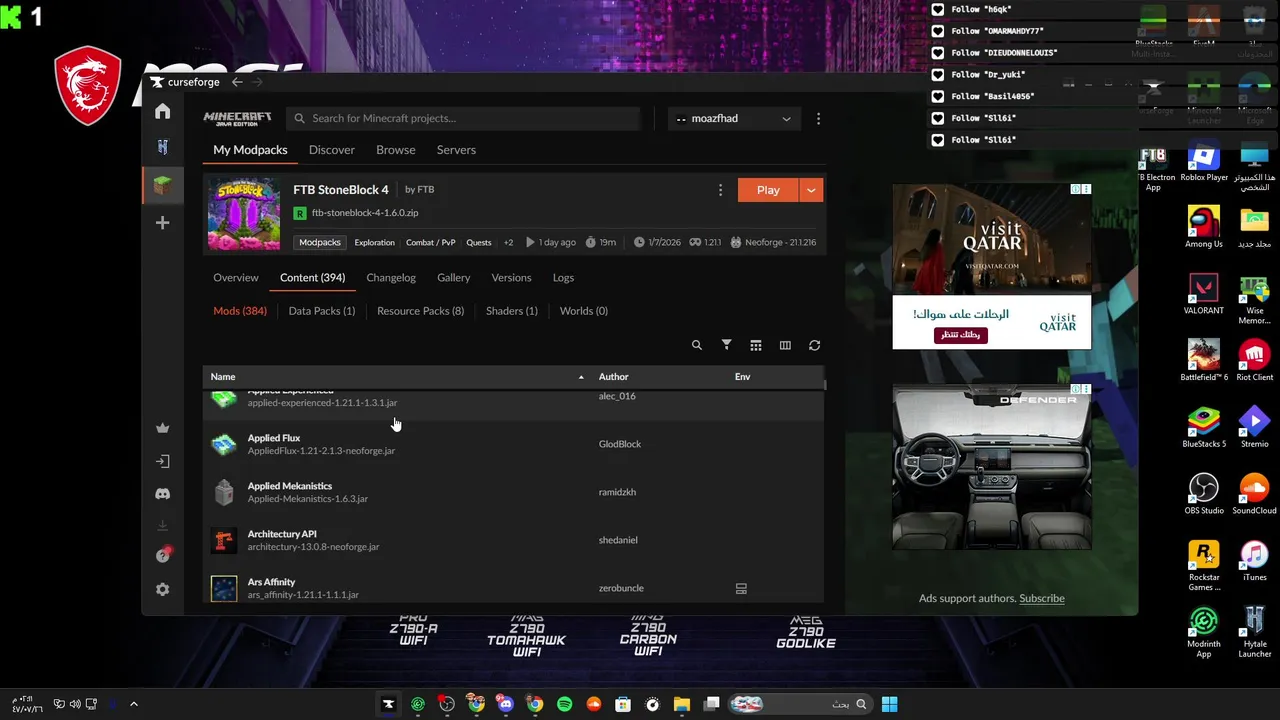The height and width of the screenshot is (720, 1280).
Task: Open the filter funnel icon above the mods table
Action: click(x=727, y=345)
